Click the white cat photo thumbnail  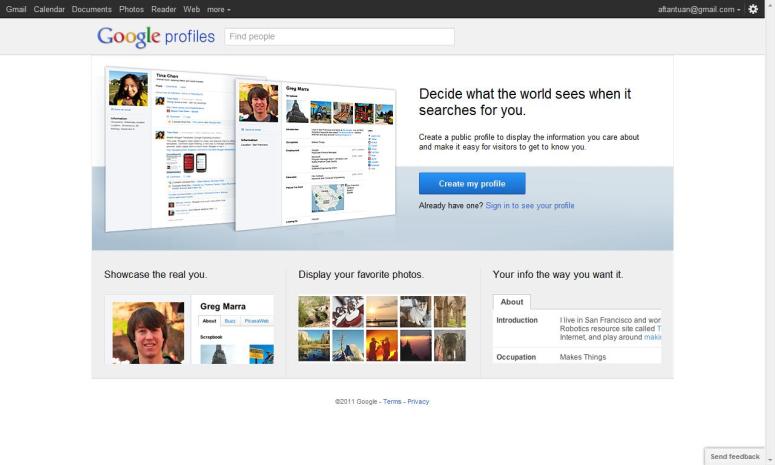416,312
